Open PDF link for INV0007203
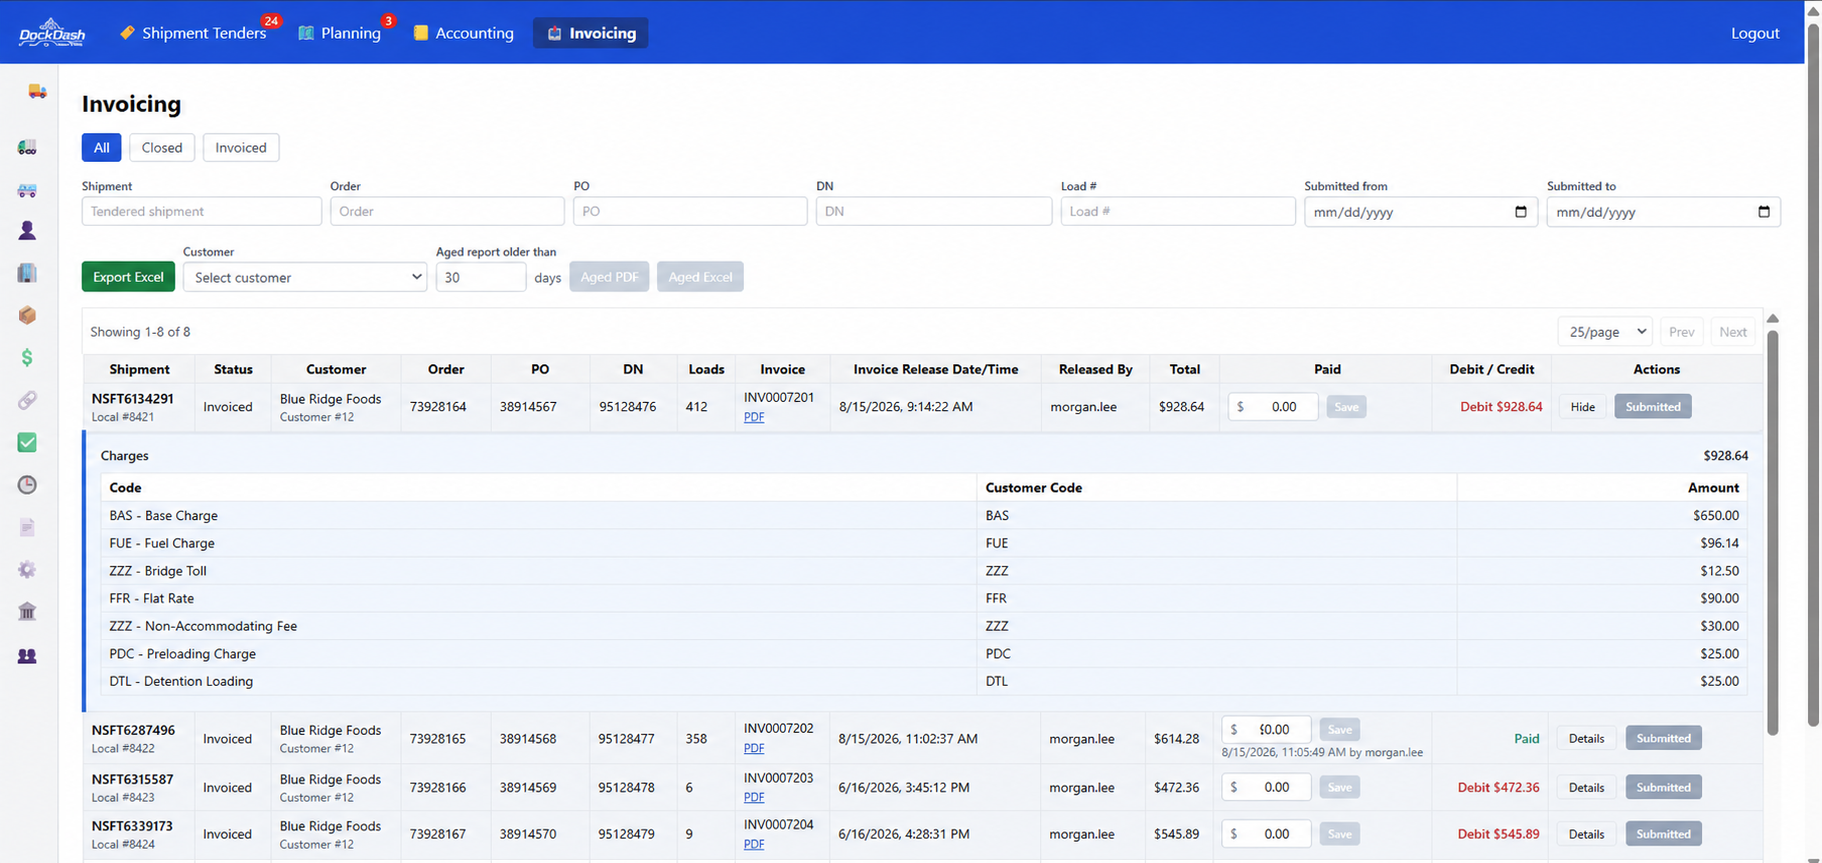 pos(754,798)
